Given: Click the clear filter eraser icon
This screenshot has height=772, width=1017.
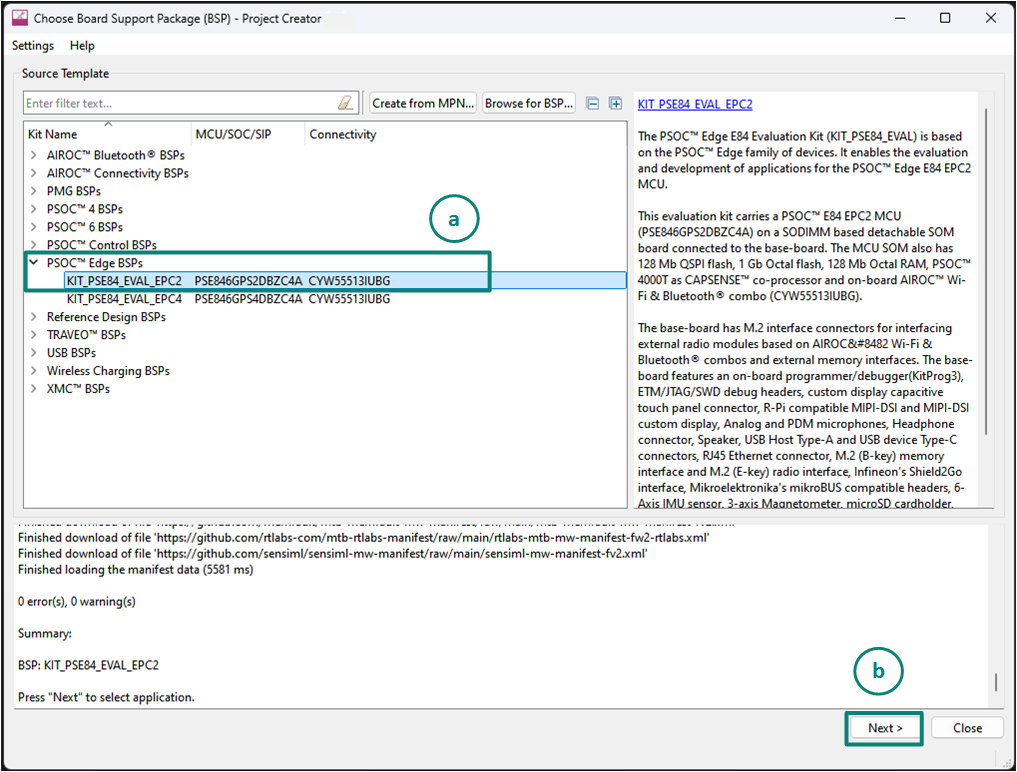Looking at the screenshot, I should coord(346,103).
